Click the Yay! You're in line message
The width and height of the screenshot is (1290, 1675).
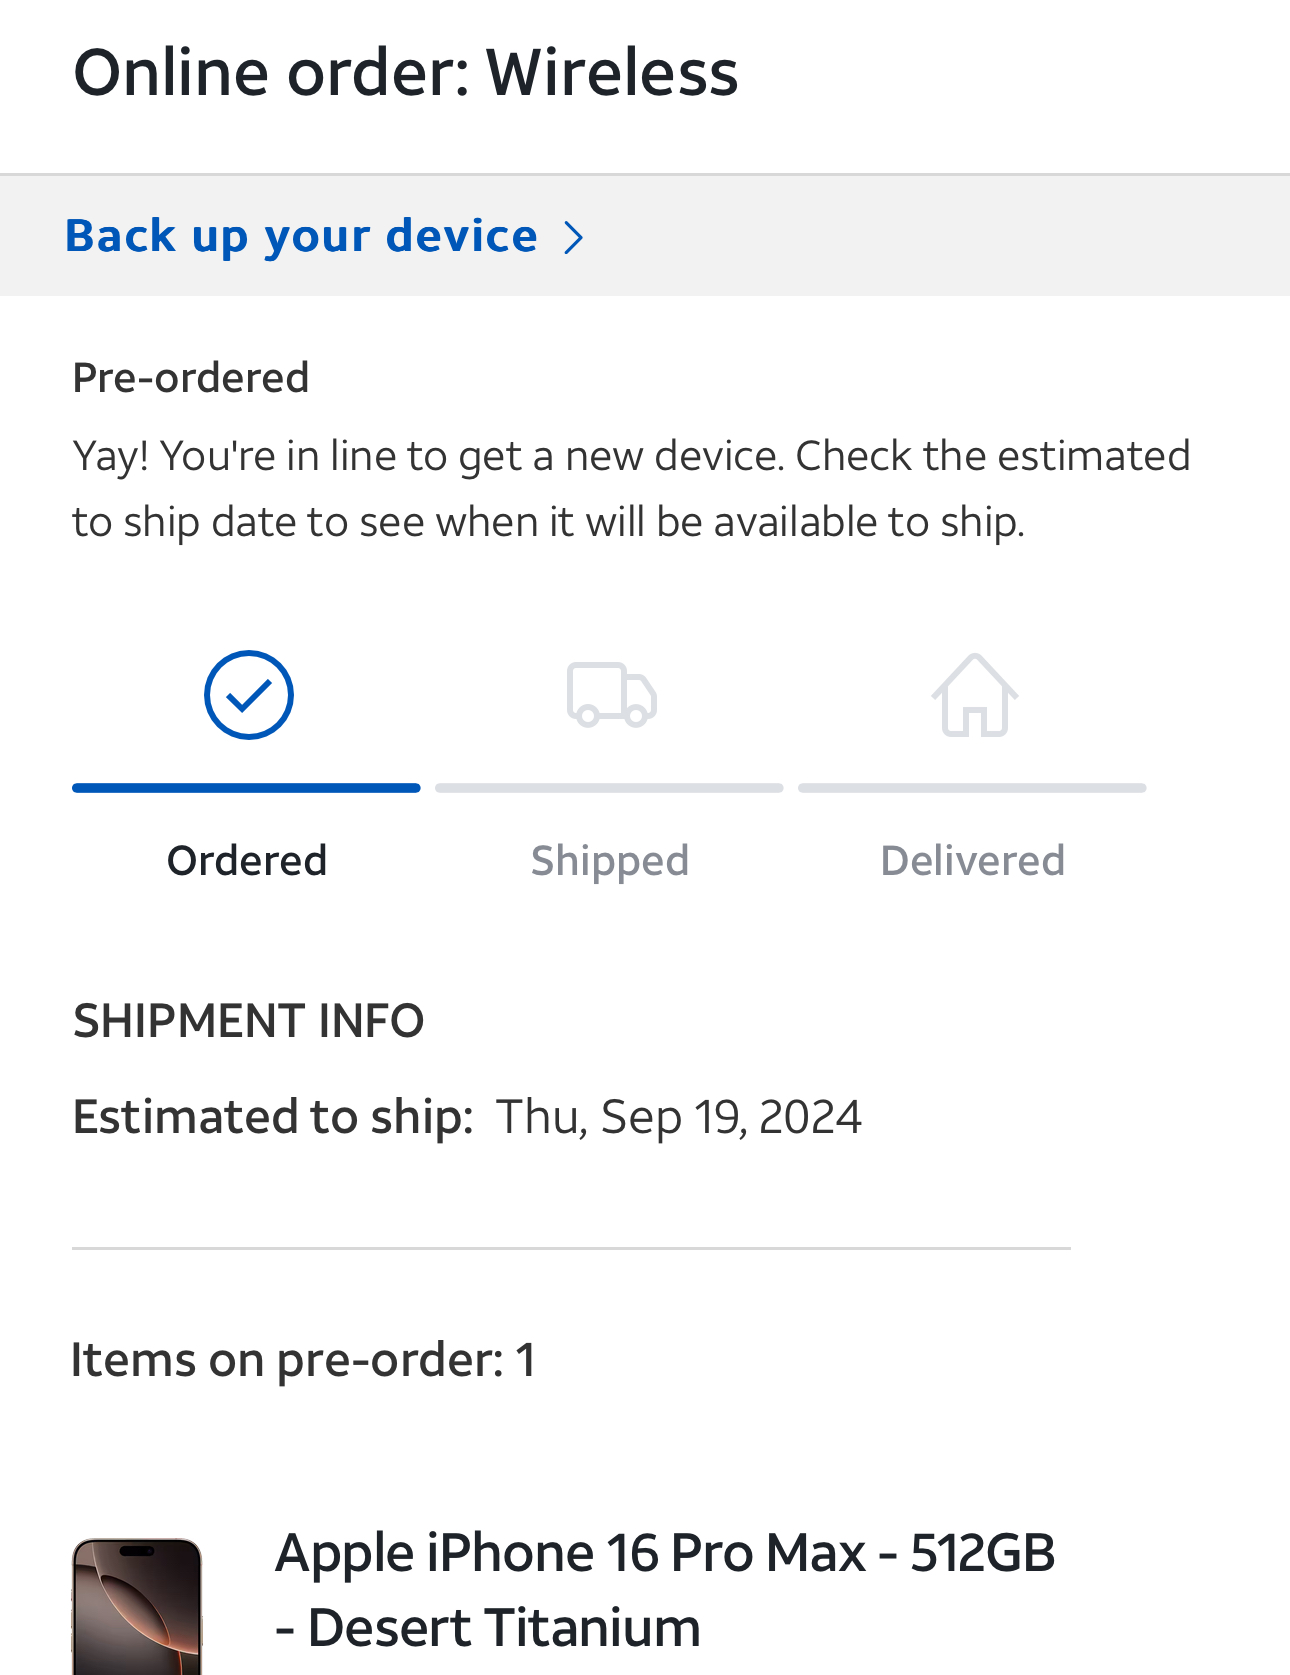pyautogui.click(x=632, y=488)
